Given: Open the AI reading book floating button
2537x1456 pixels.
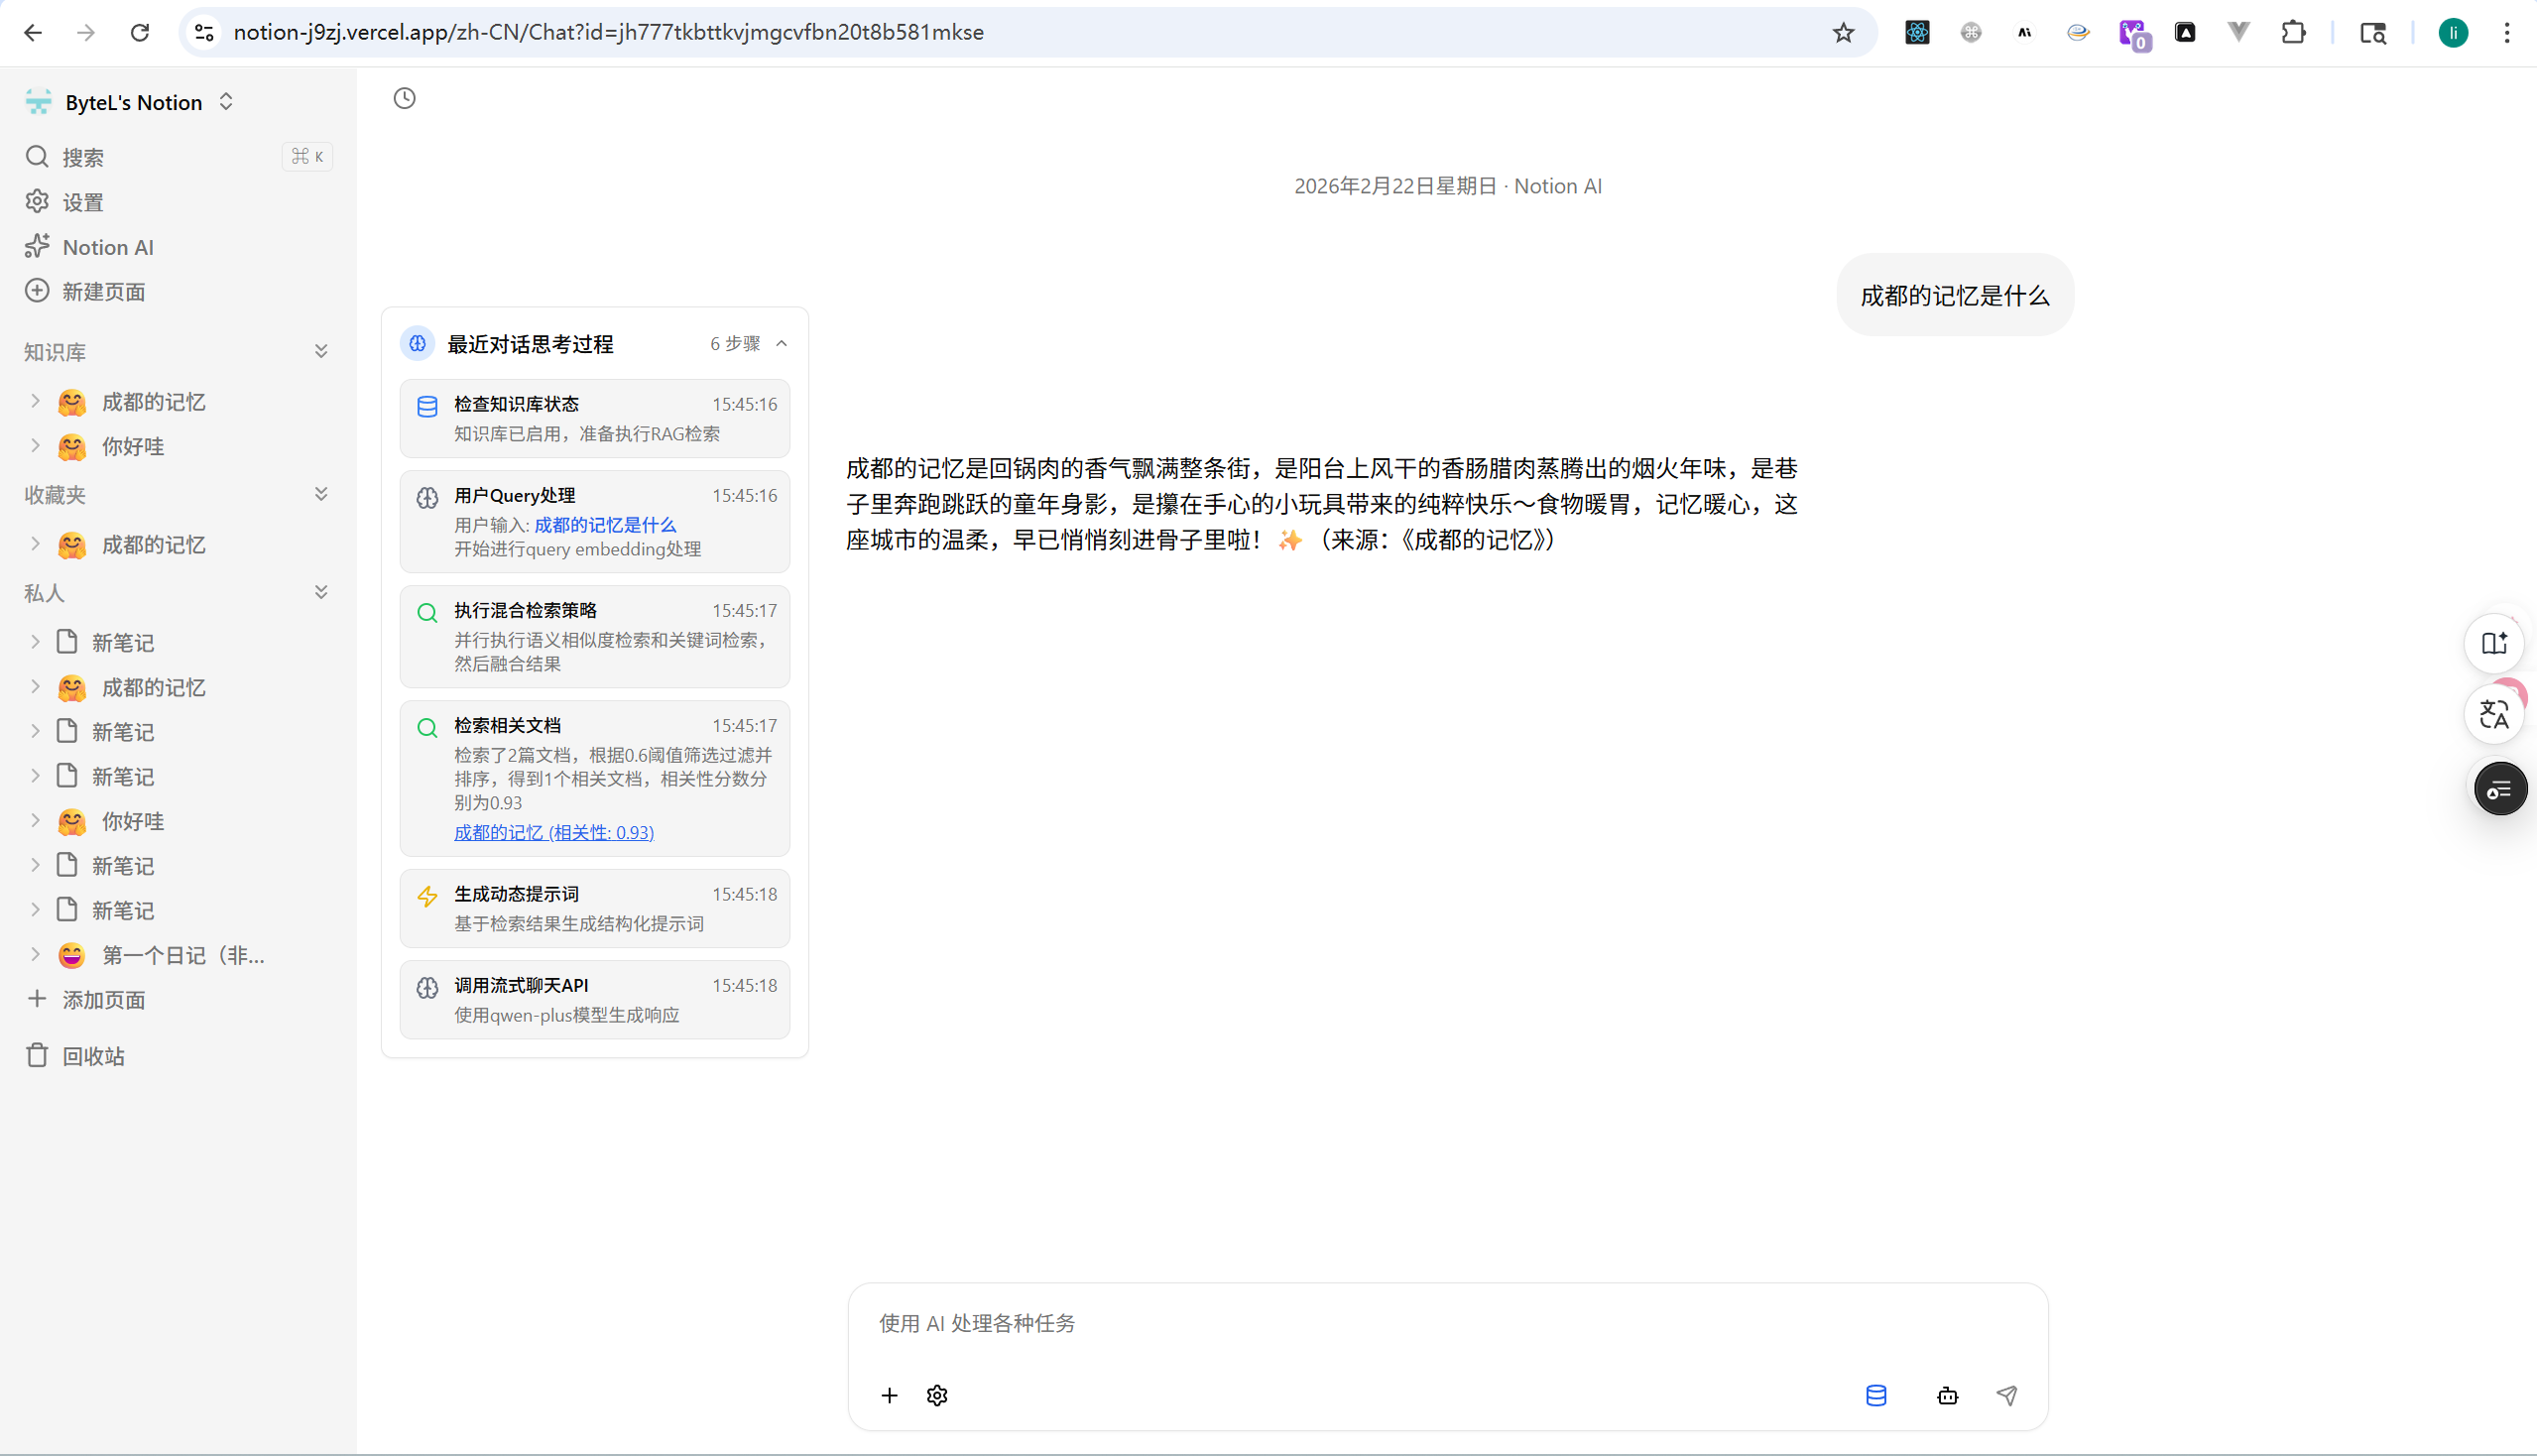Looking at the screenshot, I should [2494, 643].
